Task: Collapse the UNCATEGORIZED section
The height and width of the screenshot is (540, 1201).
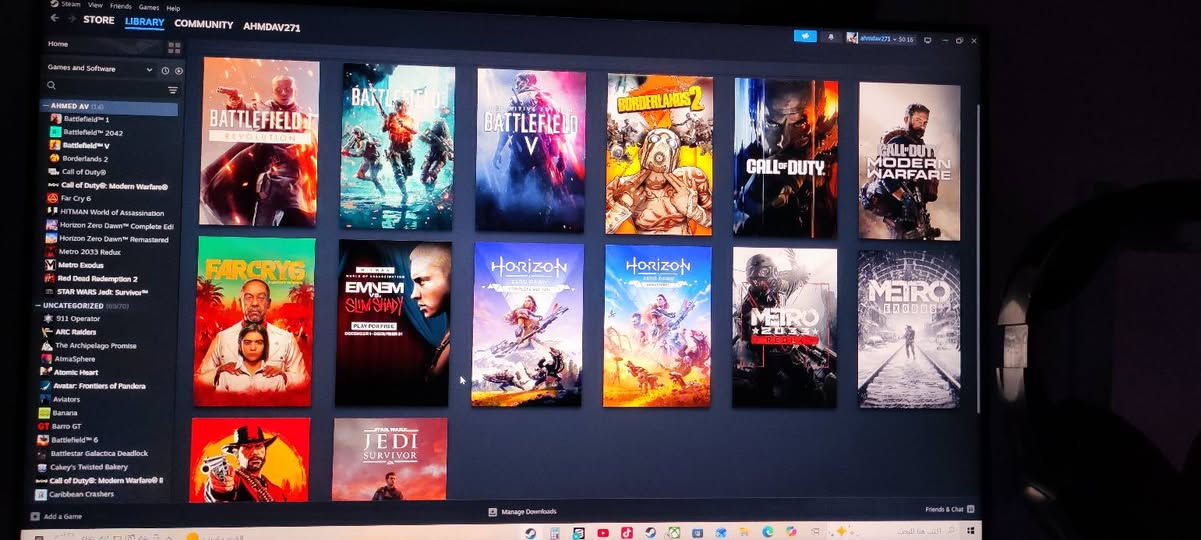Action: tap(38, 305)
